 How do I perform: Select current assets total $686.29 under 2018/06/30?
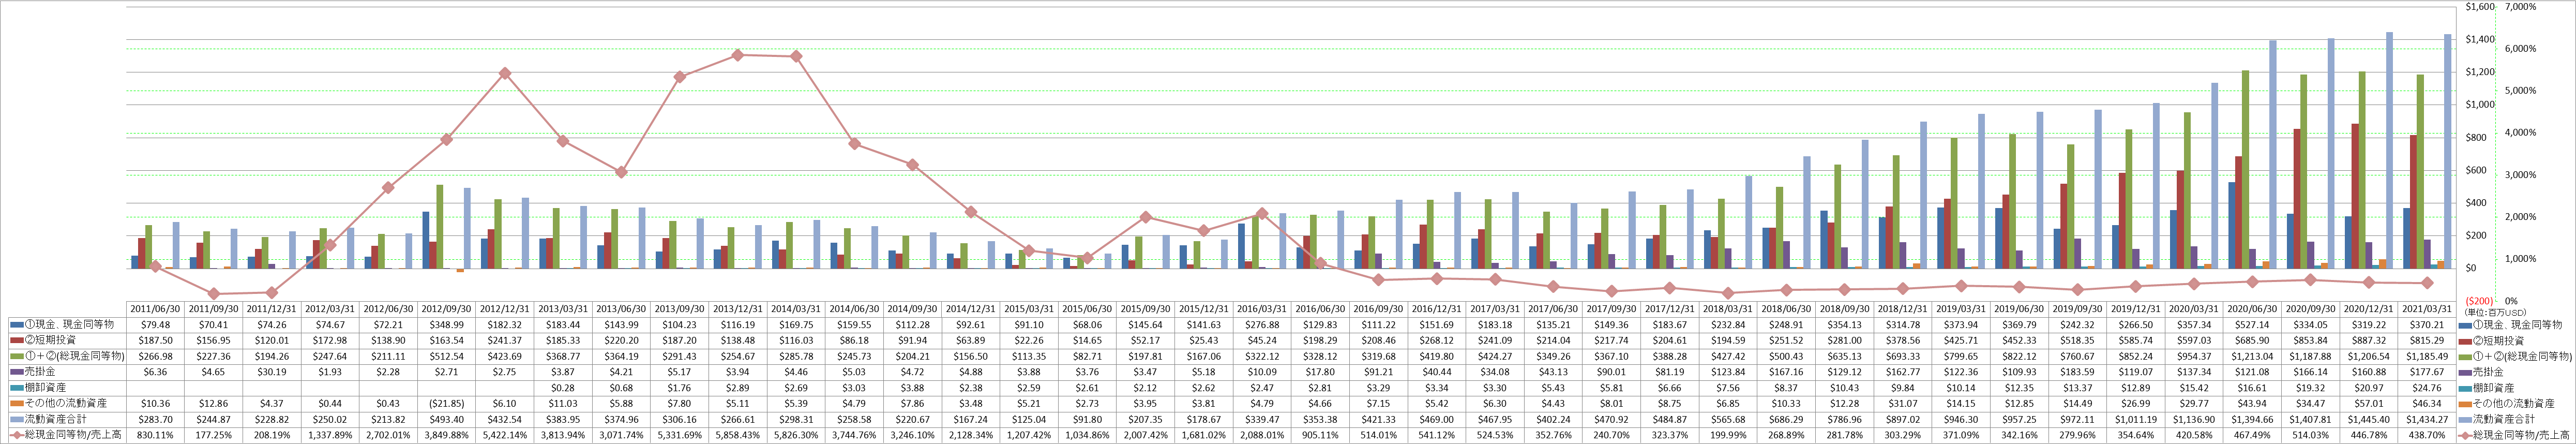click(x=1786, y=419)
